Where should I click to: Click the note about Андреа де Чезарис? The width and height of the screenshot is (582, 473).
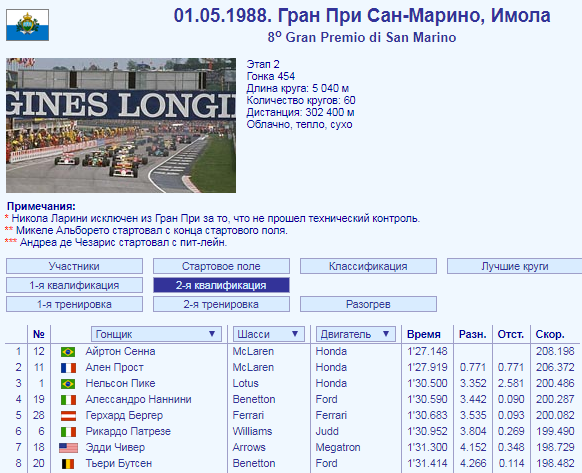click(x=116, y=242)
